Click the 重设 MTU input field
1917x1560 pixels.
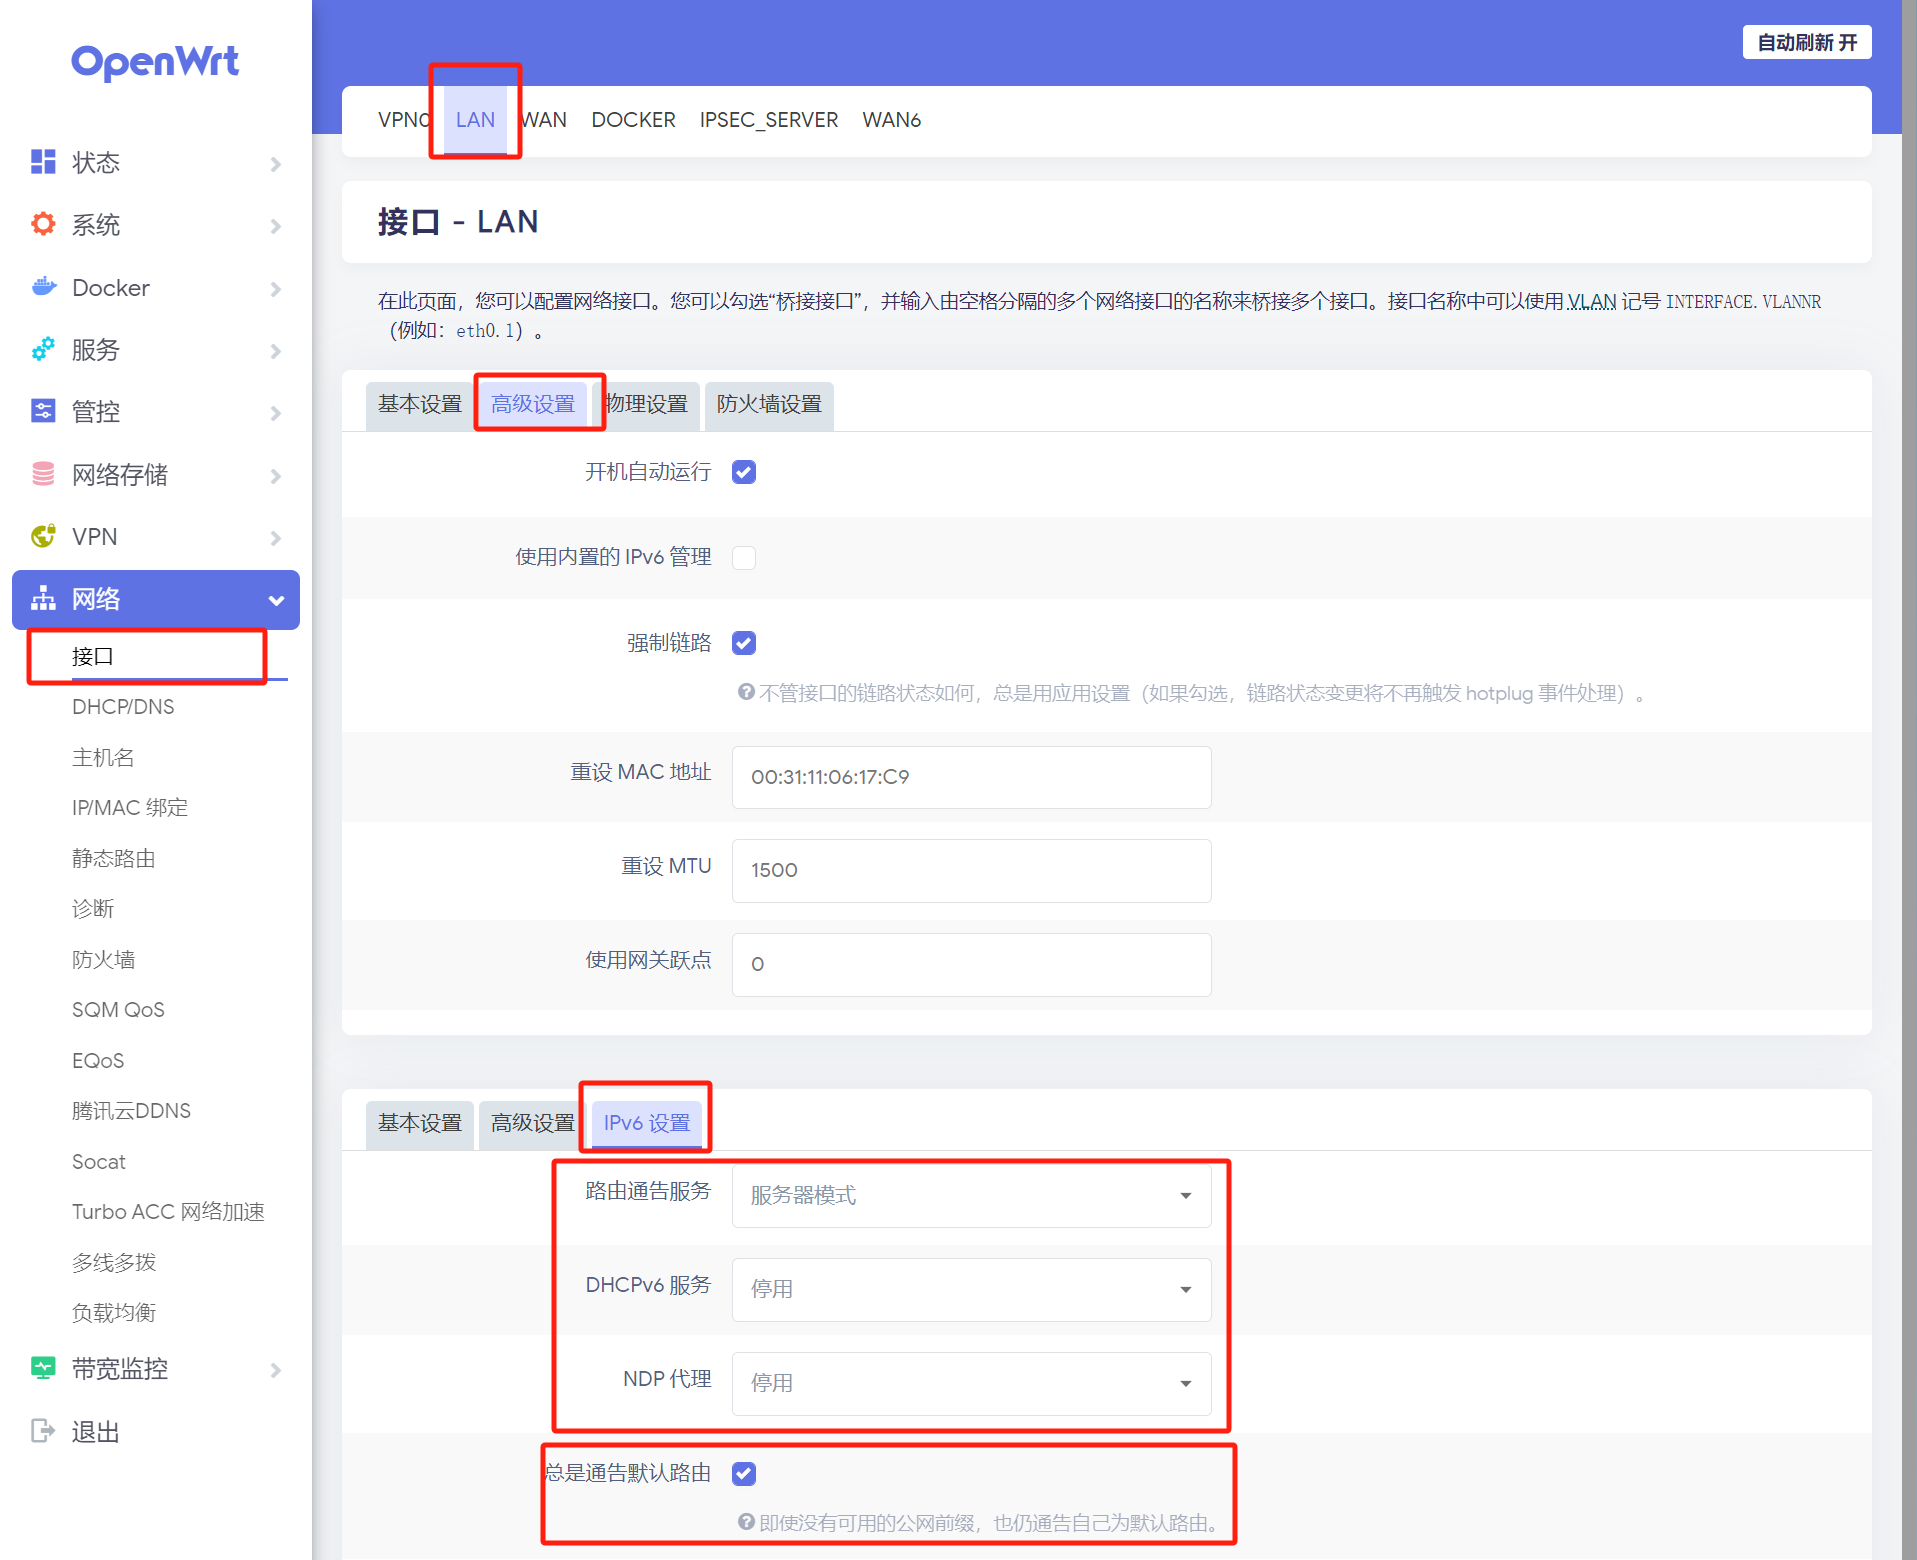coord(971,870)
